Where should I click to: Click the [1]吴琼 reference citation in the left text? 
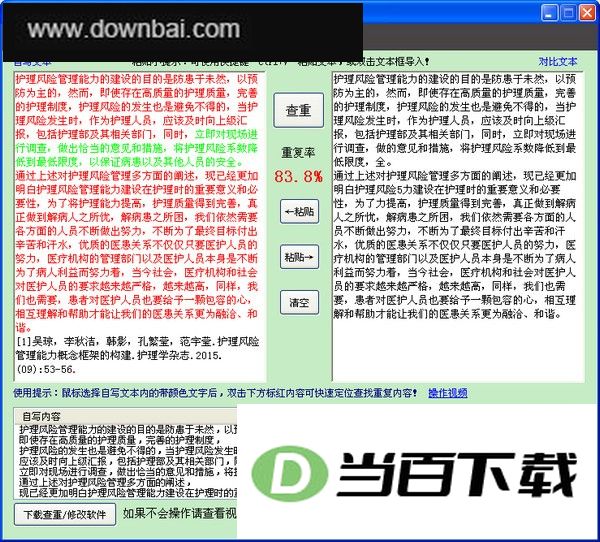click(x=138, y=355)
